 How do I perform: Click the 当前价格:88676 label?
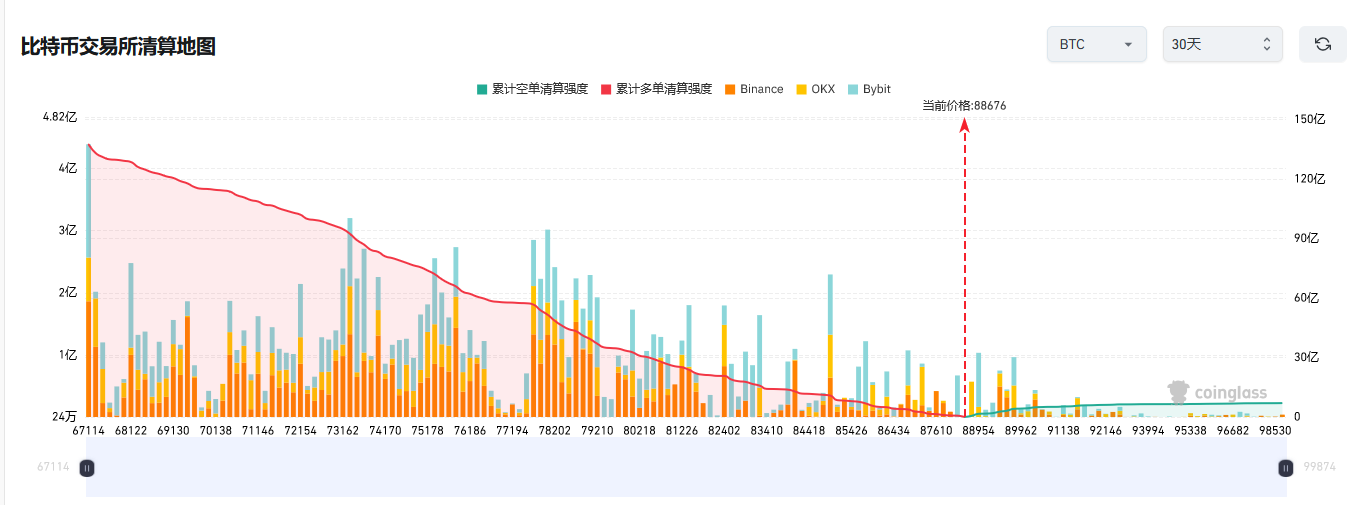[964, 105]
